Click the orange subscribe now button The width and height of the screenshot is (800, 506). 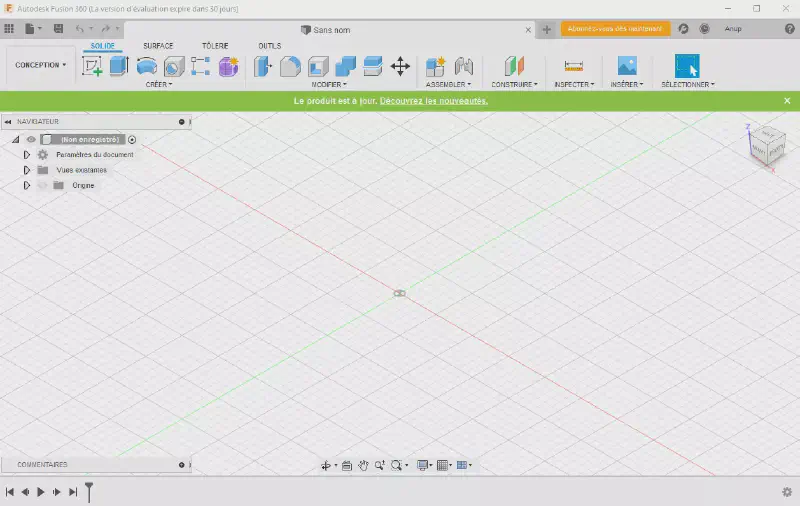click(x=614, y=29)
